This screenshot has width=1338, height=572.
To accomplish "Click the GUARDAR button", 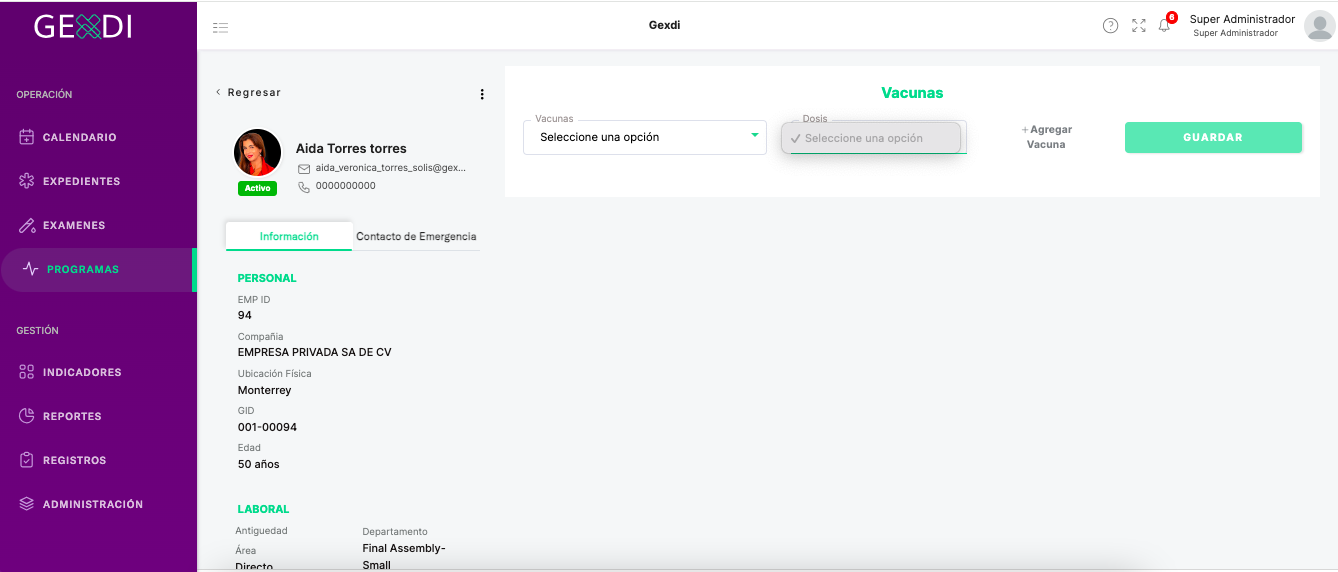I will (1213, 137).
